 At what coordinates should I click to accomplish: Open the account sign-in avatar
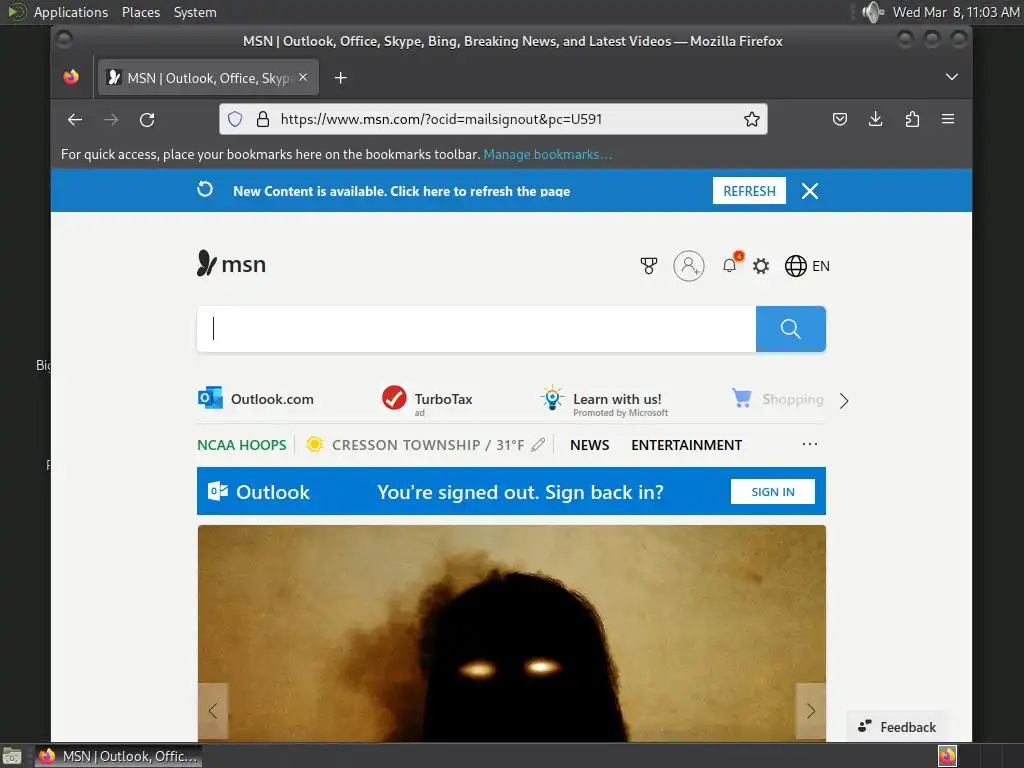pos(689,266)
